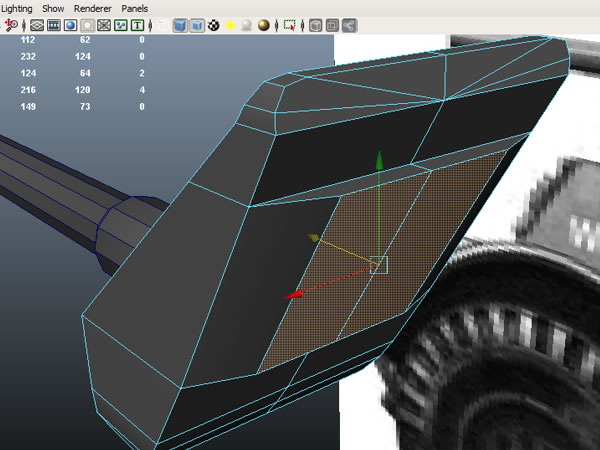Screen dimensions: 600x450
Task: Click the Isolate Select icon
Action: (x=290, y=25)
